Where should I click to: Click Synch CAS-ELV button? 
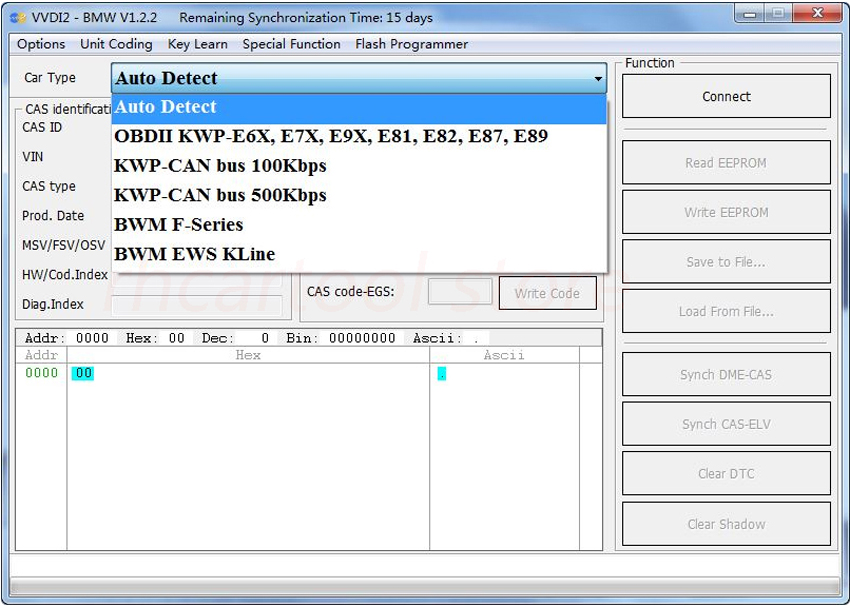pyautogui.click(x=726, y=424)
